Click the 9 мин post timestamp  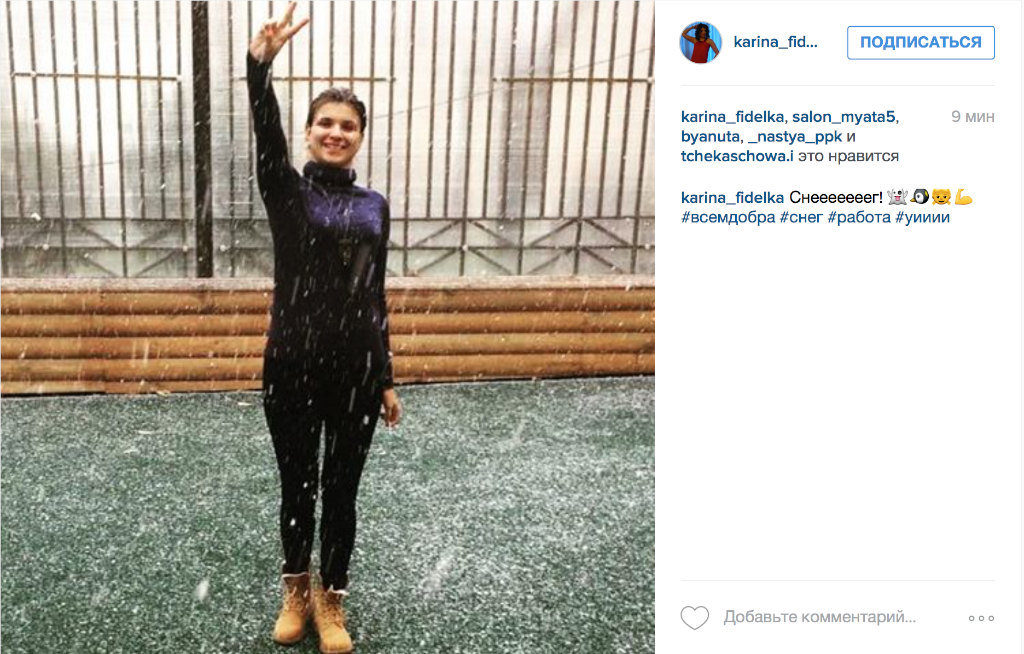972,117
